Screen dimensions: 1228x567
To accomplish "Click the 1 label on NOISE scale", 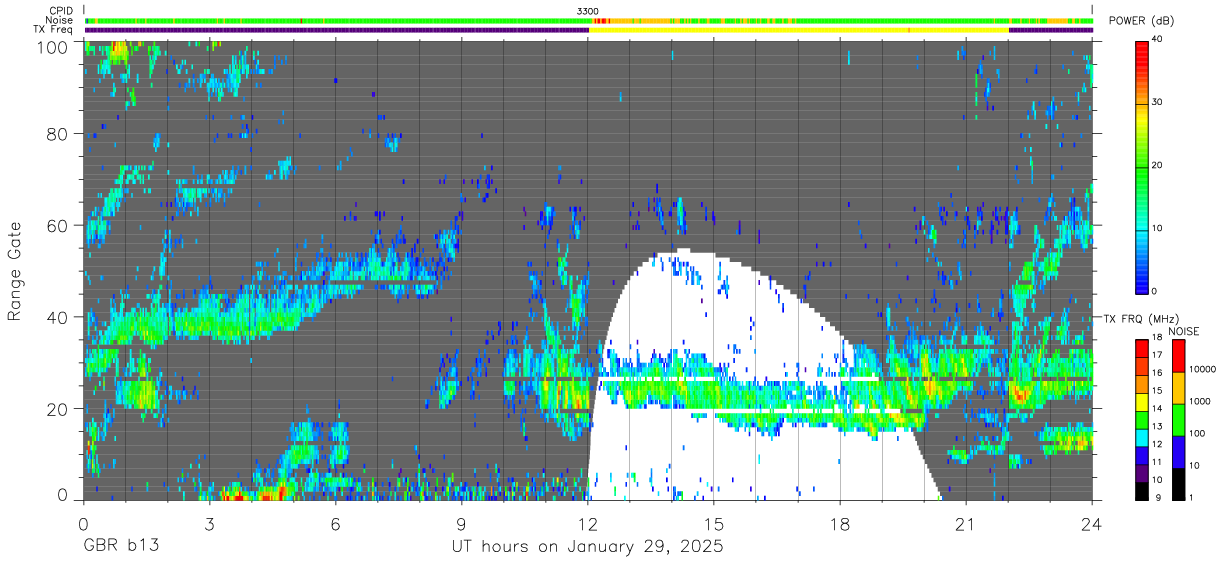I will click(x=1192, y=497).
